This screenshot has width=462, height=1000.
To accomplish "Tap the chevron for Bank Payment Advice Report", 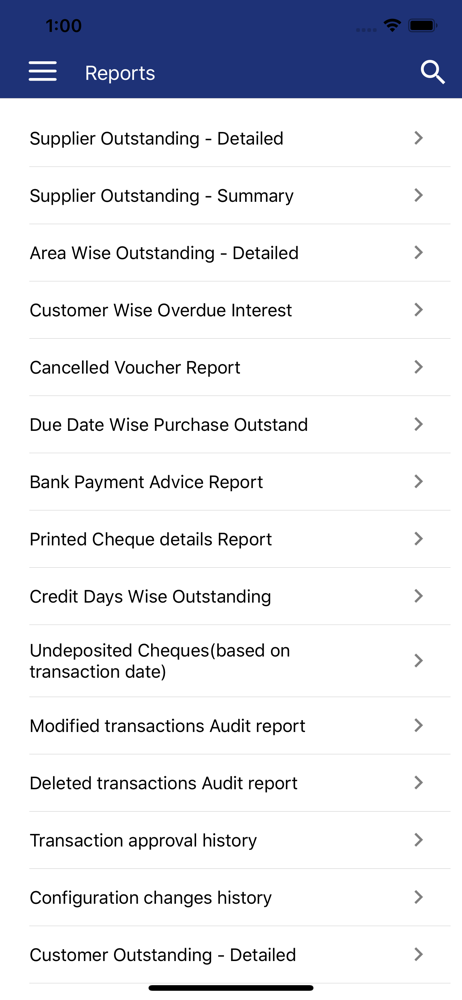I will [419, 482].
